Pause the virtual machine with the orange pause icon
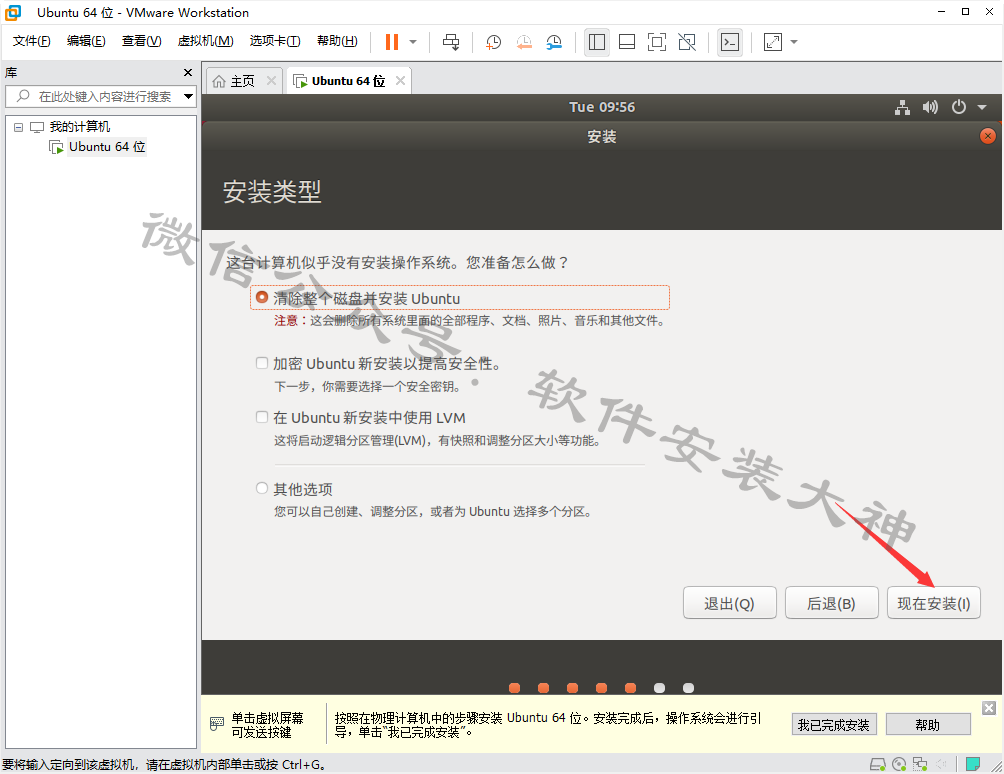This screenshot has width=1004, height=774. [x=391, y=42]
